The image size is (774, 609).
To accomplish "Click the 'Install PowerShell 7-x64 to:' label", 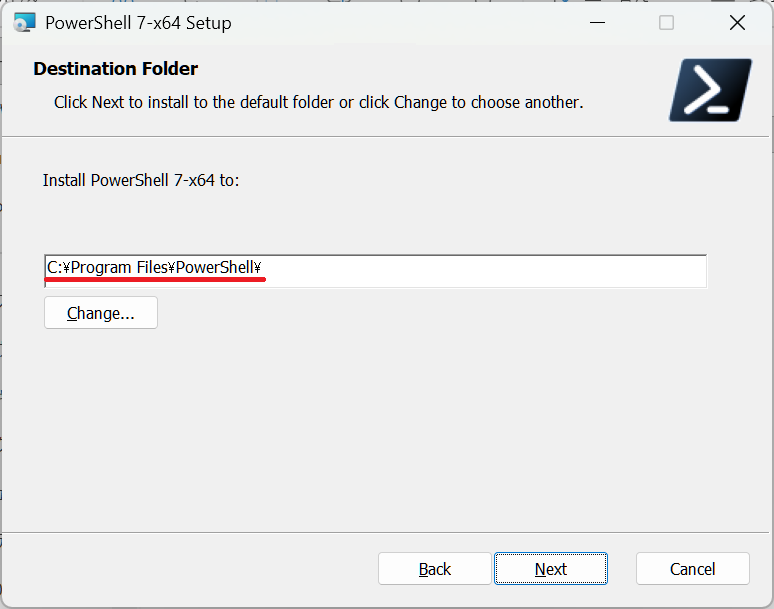I will pyautogui.click(x=141, y=181).
